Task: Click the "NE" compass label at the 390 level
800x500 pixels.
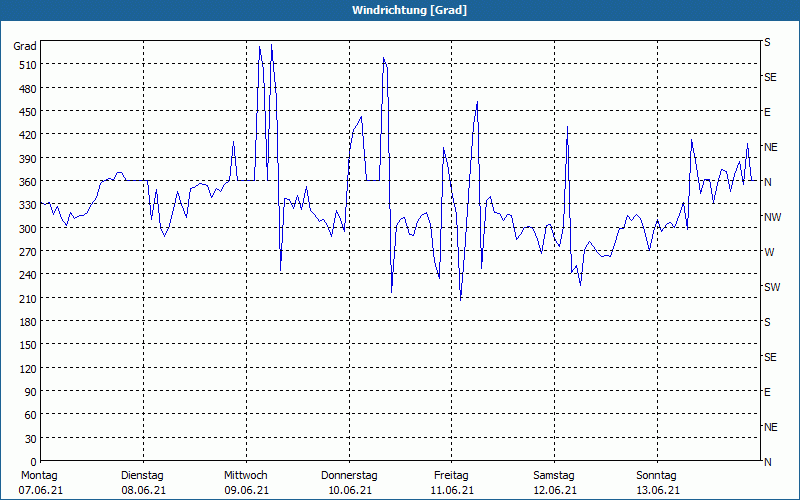Action: tap(770, 147)
